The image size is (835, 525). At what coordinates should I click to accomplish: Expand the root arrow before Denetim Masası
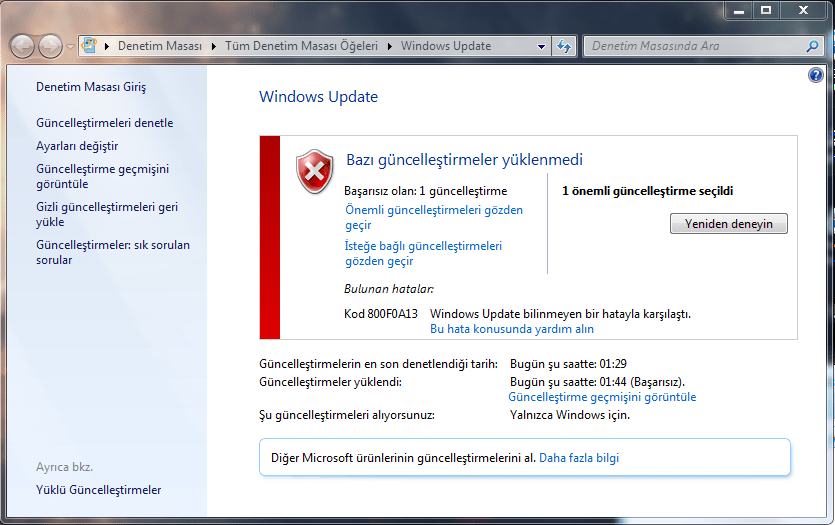[x=107, y=46]
